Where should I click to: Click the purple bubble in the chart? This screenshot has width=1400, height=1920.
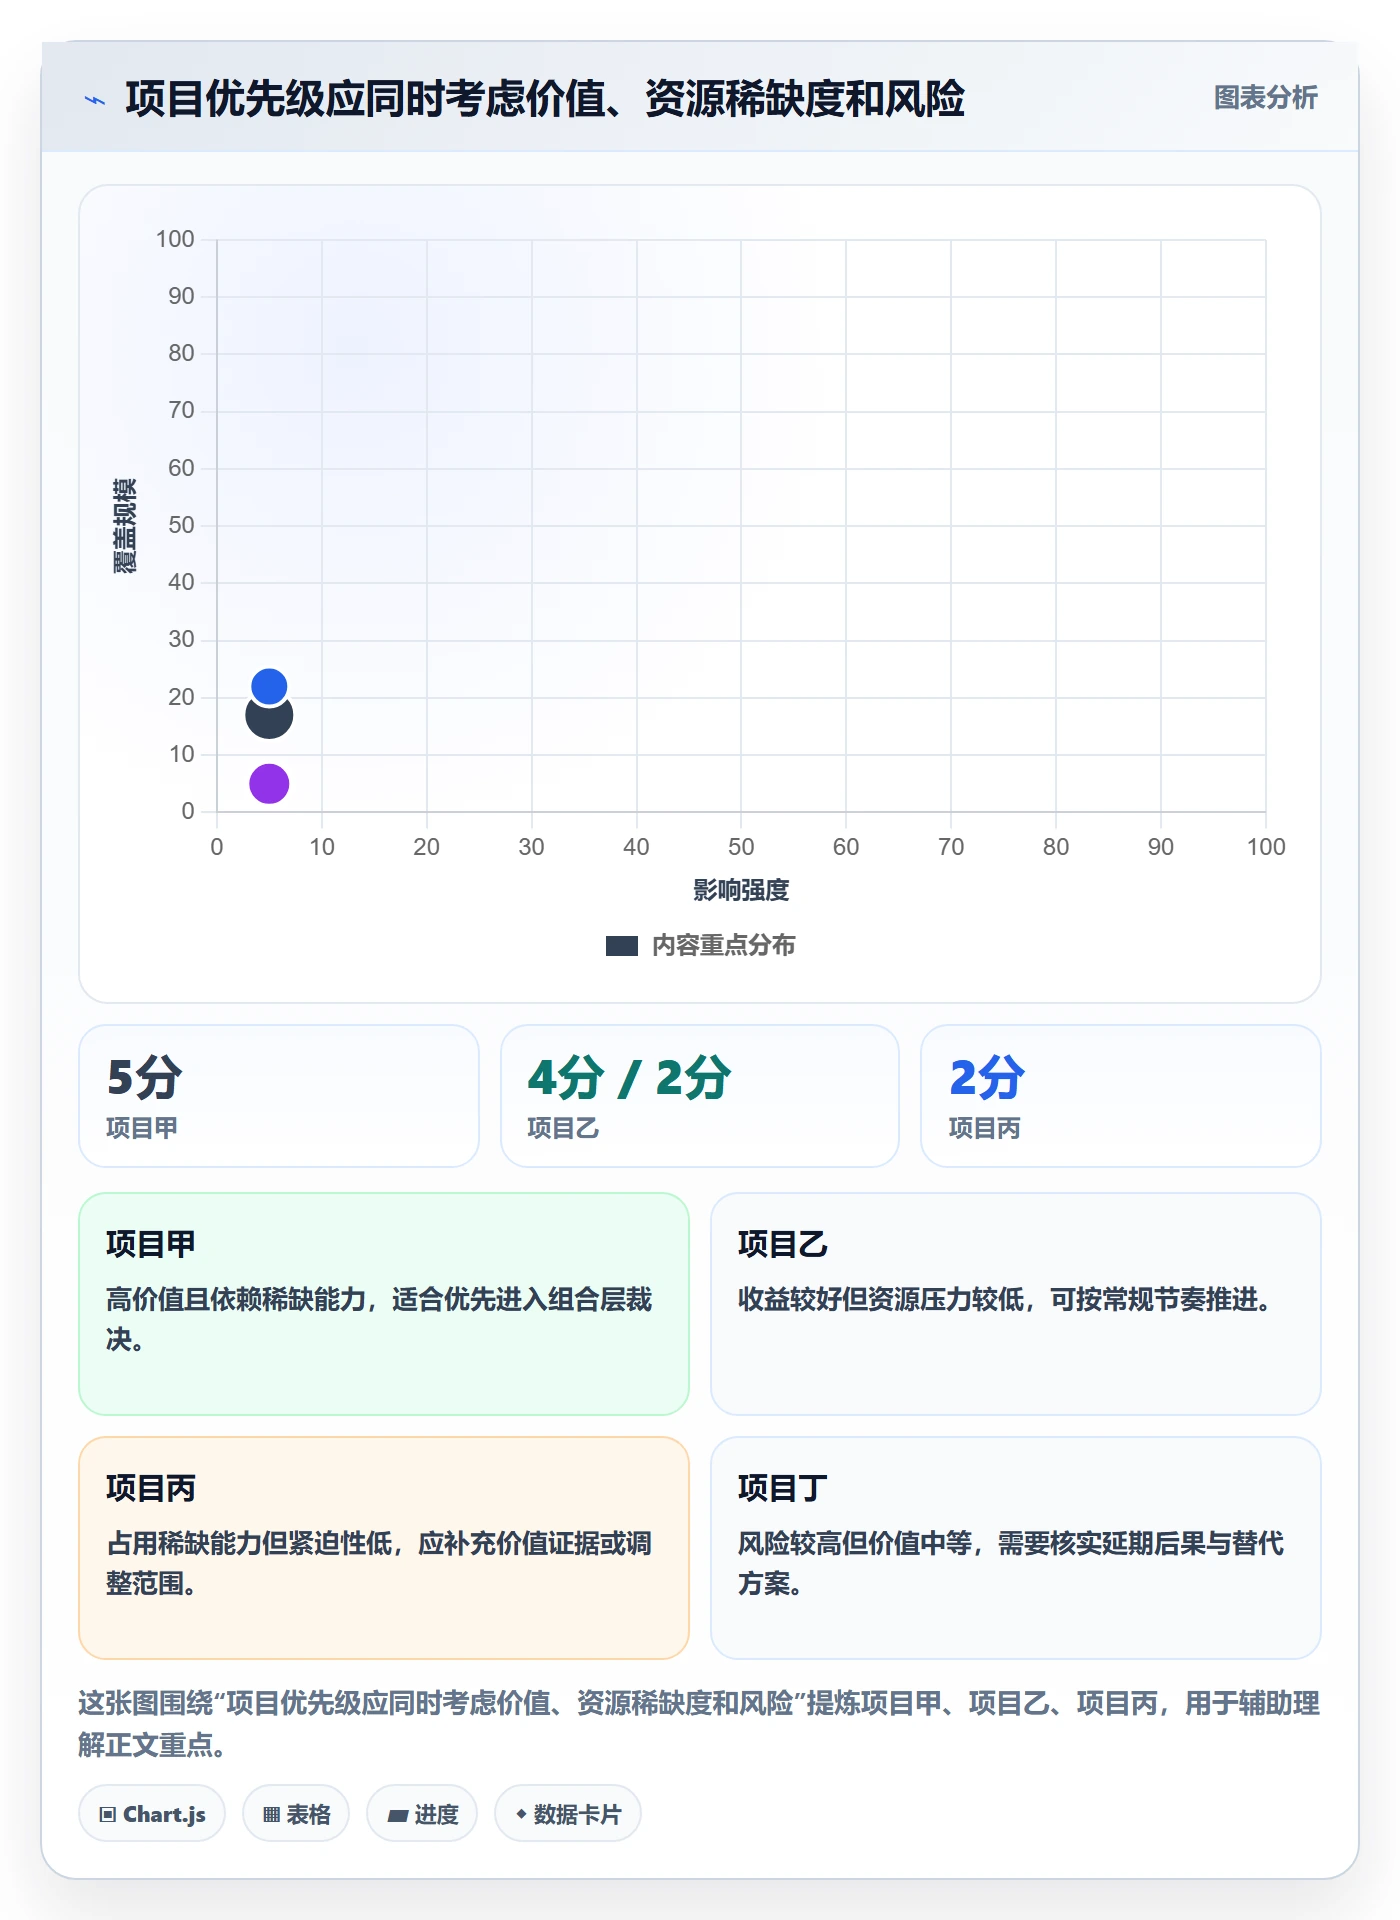pyautogui.click(x=269, y=784)
